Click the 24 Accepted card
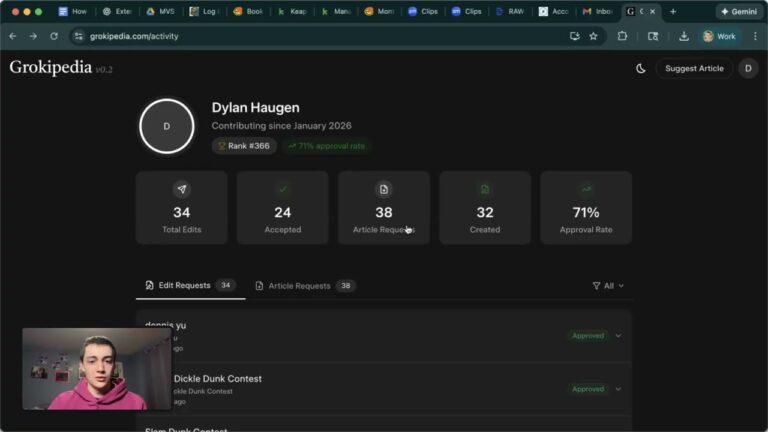 (x=283, y=207)
